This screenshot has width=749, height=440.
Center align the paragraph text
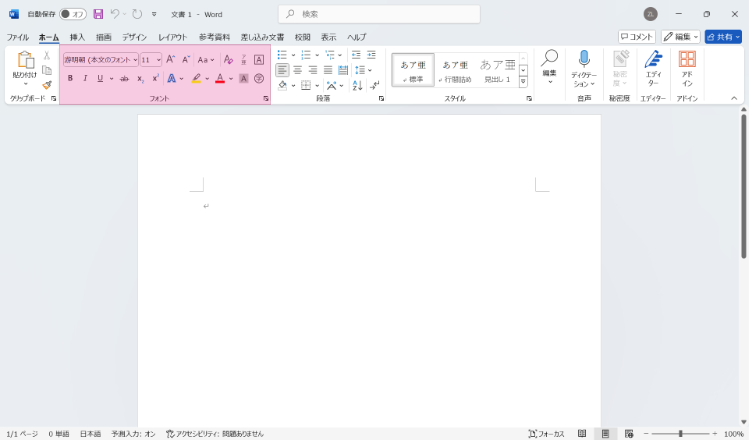(x=297, y=70)
